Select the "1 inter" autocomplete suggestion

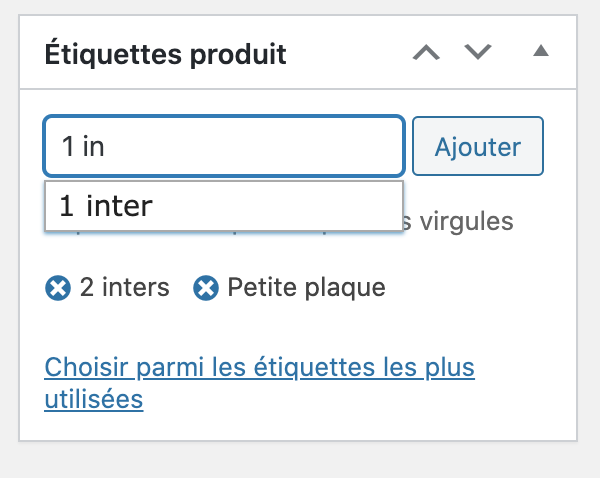point(224,206)
